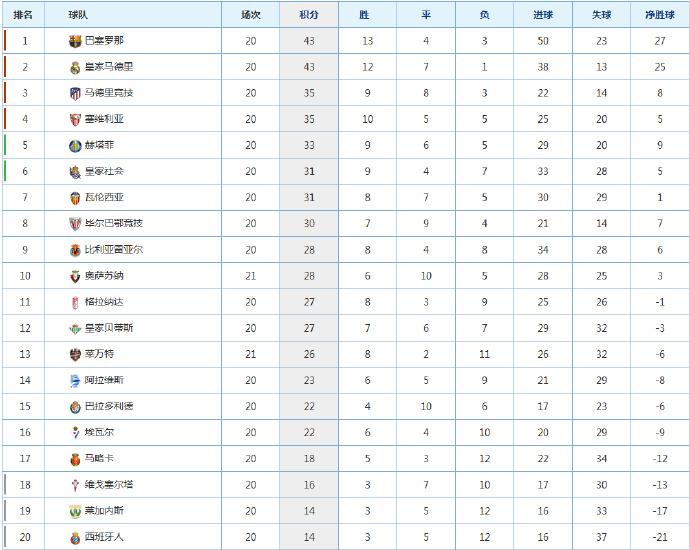Click the 净胜球 goal difference header
The image size is (690, 550).
[658, 15]
